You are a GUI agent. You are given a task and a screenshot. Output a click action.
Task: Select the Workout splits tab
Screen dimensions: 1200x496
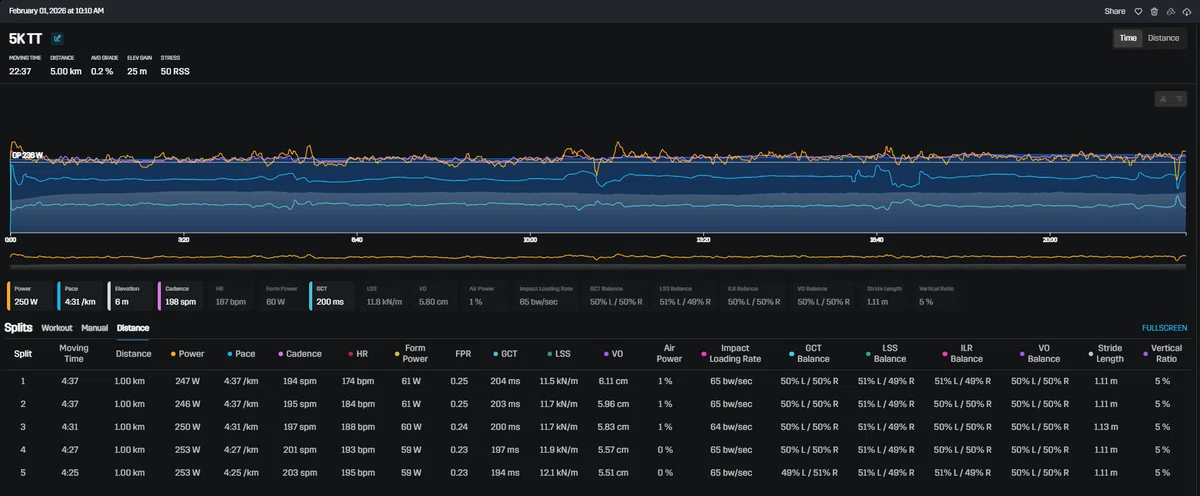pyautogui.click(x=57, y=327)
